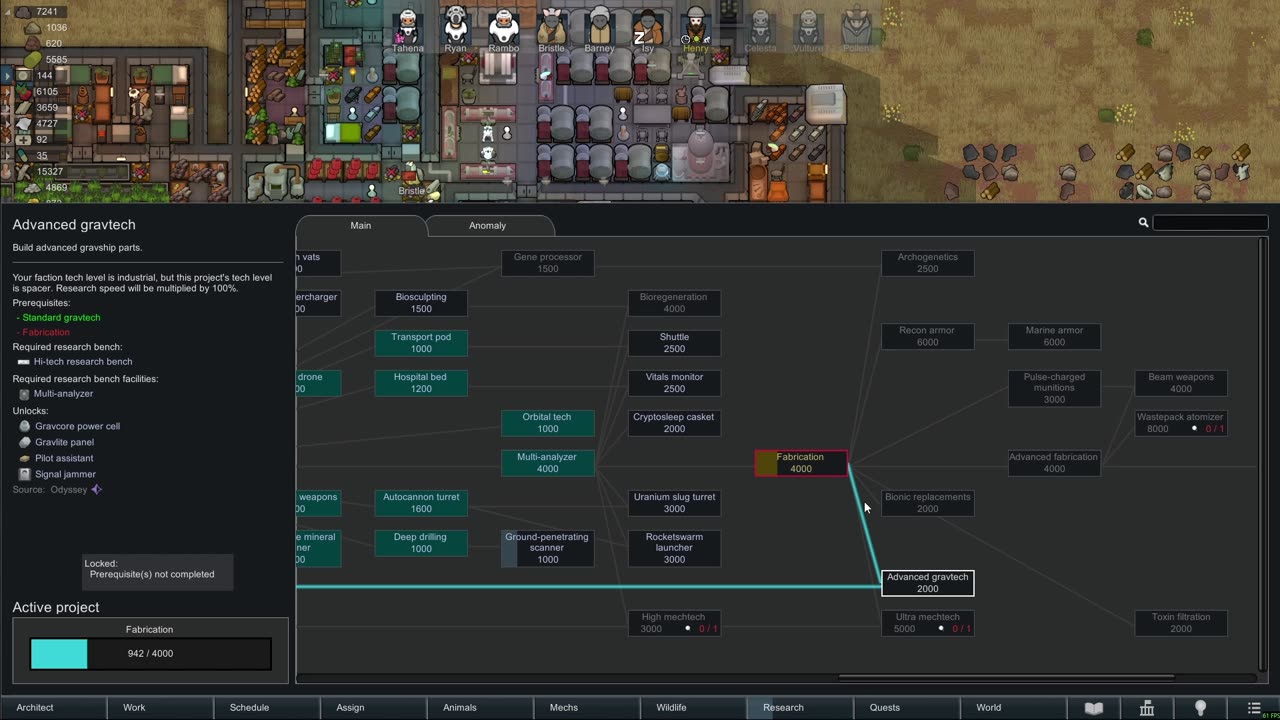Open the Animals tab
Image resolution: width=1280 pixels, height=720 pixels.
point(480,708)
